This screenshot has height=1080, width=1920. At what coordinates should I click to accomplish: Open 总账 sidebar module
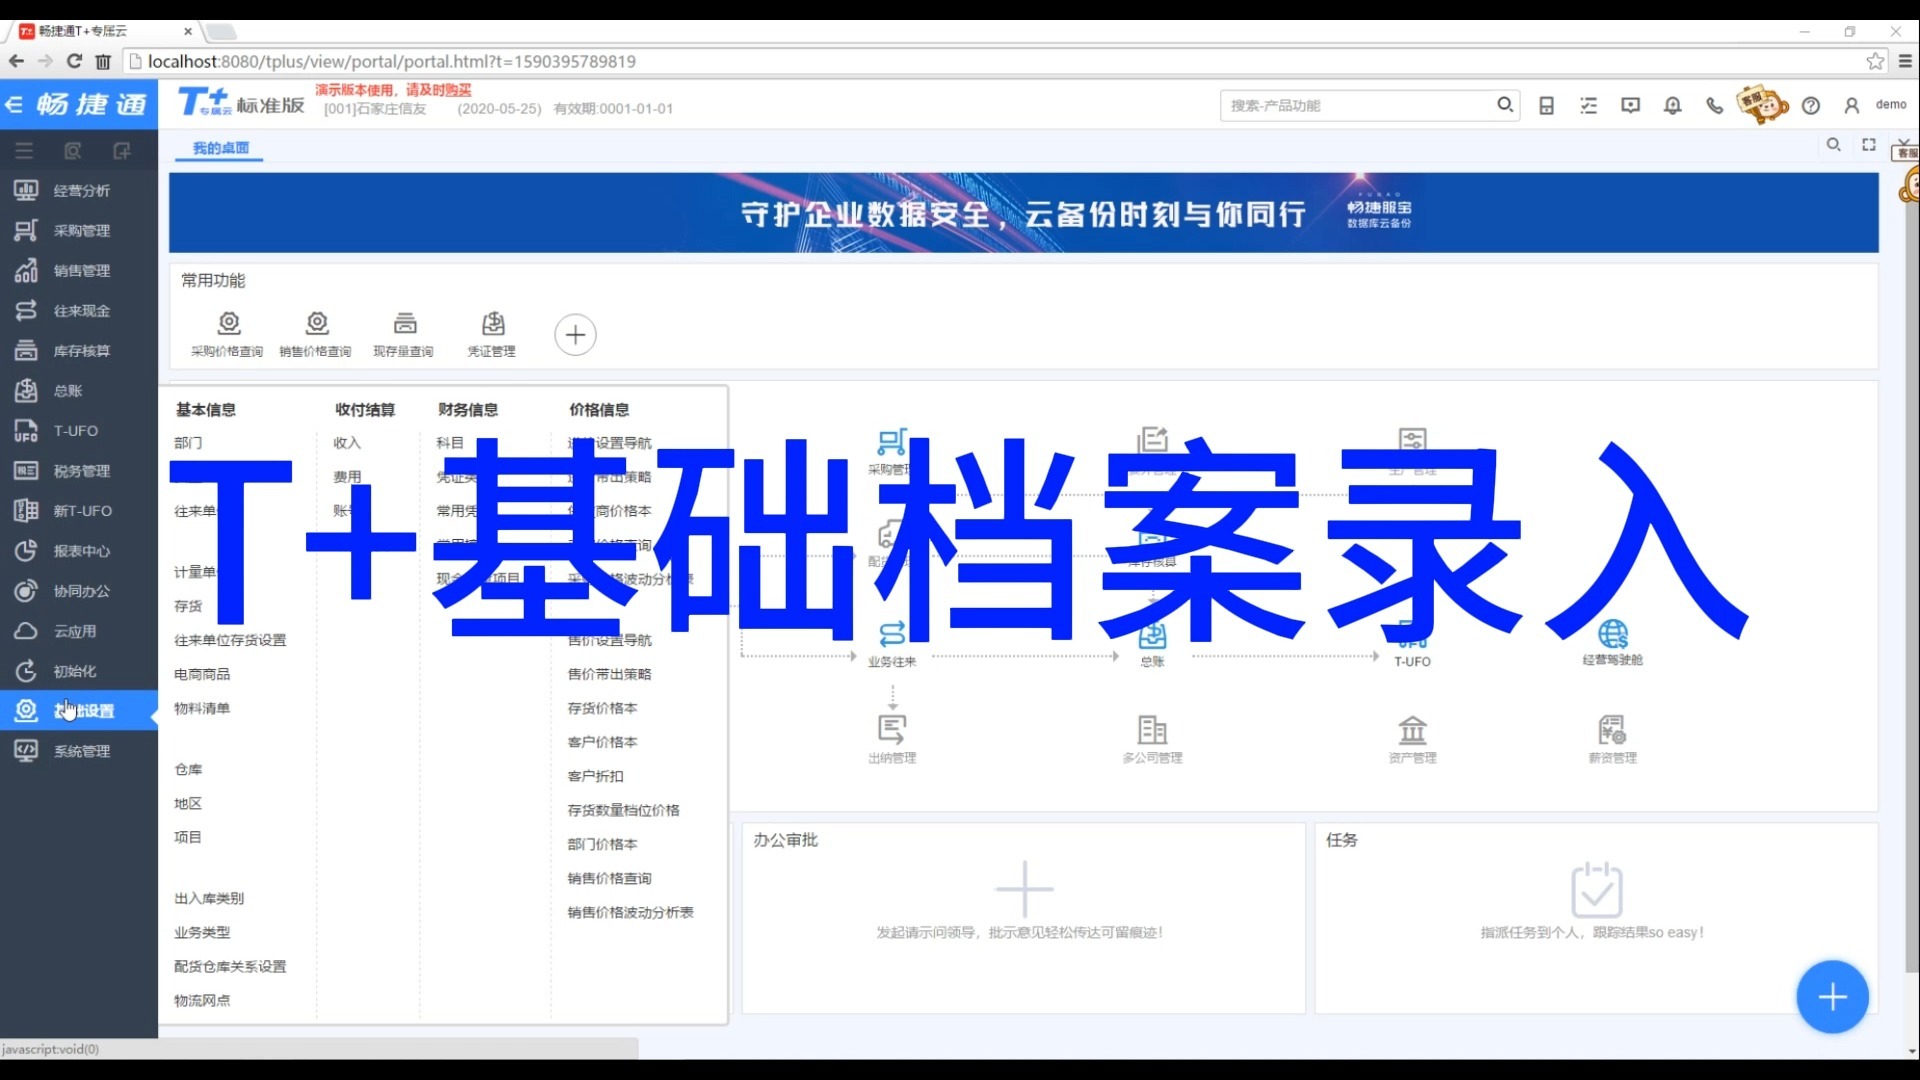(80, 390)
